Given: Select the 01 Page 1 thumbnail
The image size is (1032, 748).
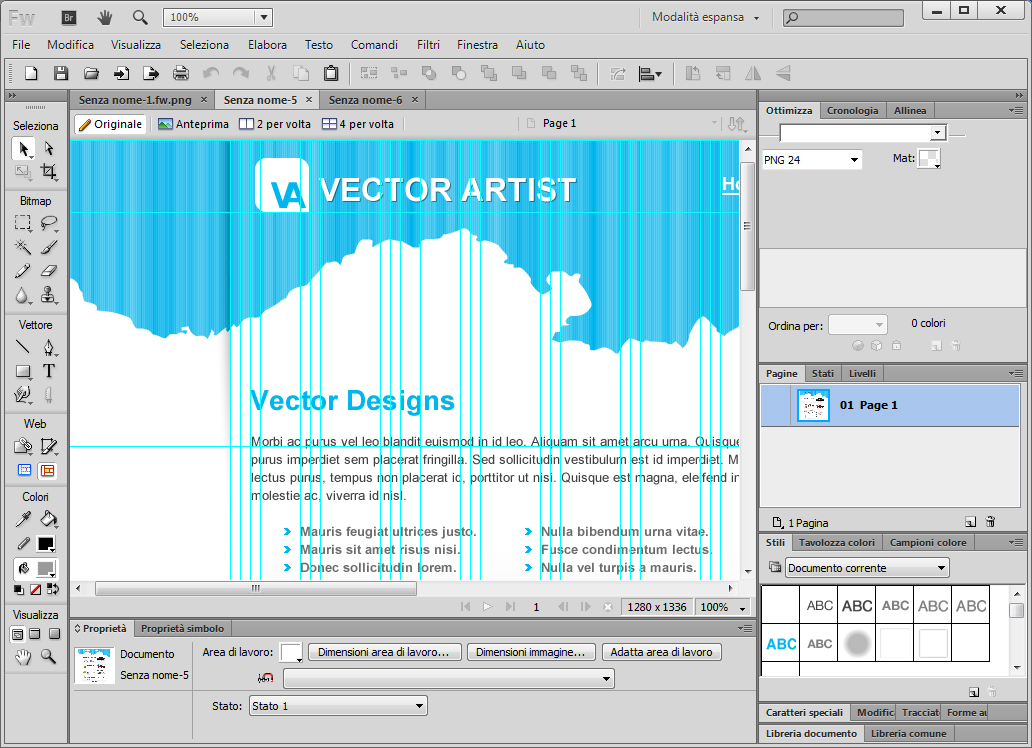Looking at the screenshot, I should tap(813, 405).
